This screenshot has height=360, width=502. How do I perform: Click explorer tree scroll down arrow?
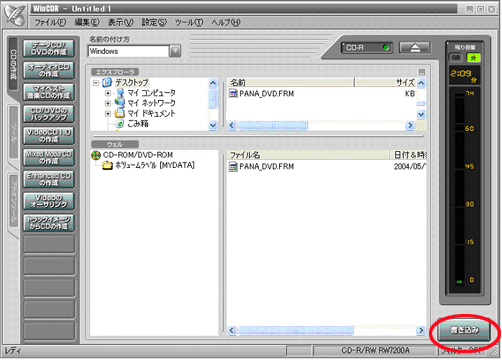pyautogui.click(x=213, y=125)
